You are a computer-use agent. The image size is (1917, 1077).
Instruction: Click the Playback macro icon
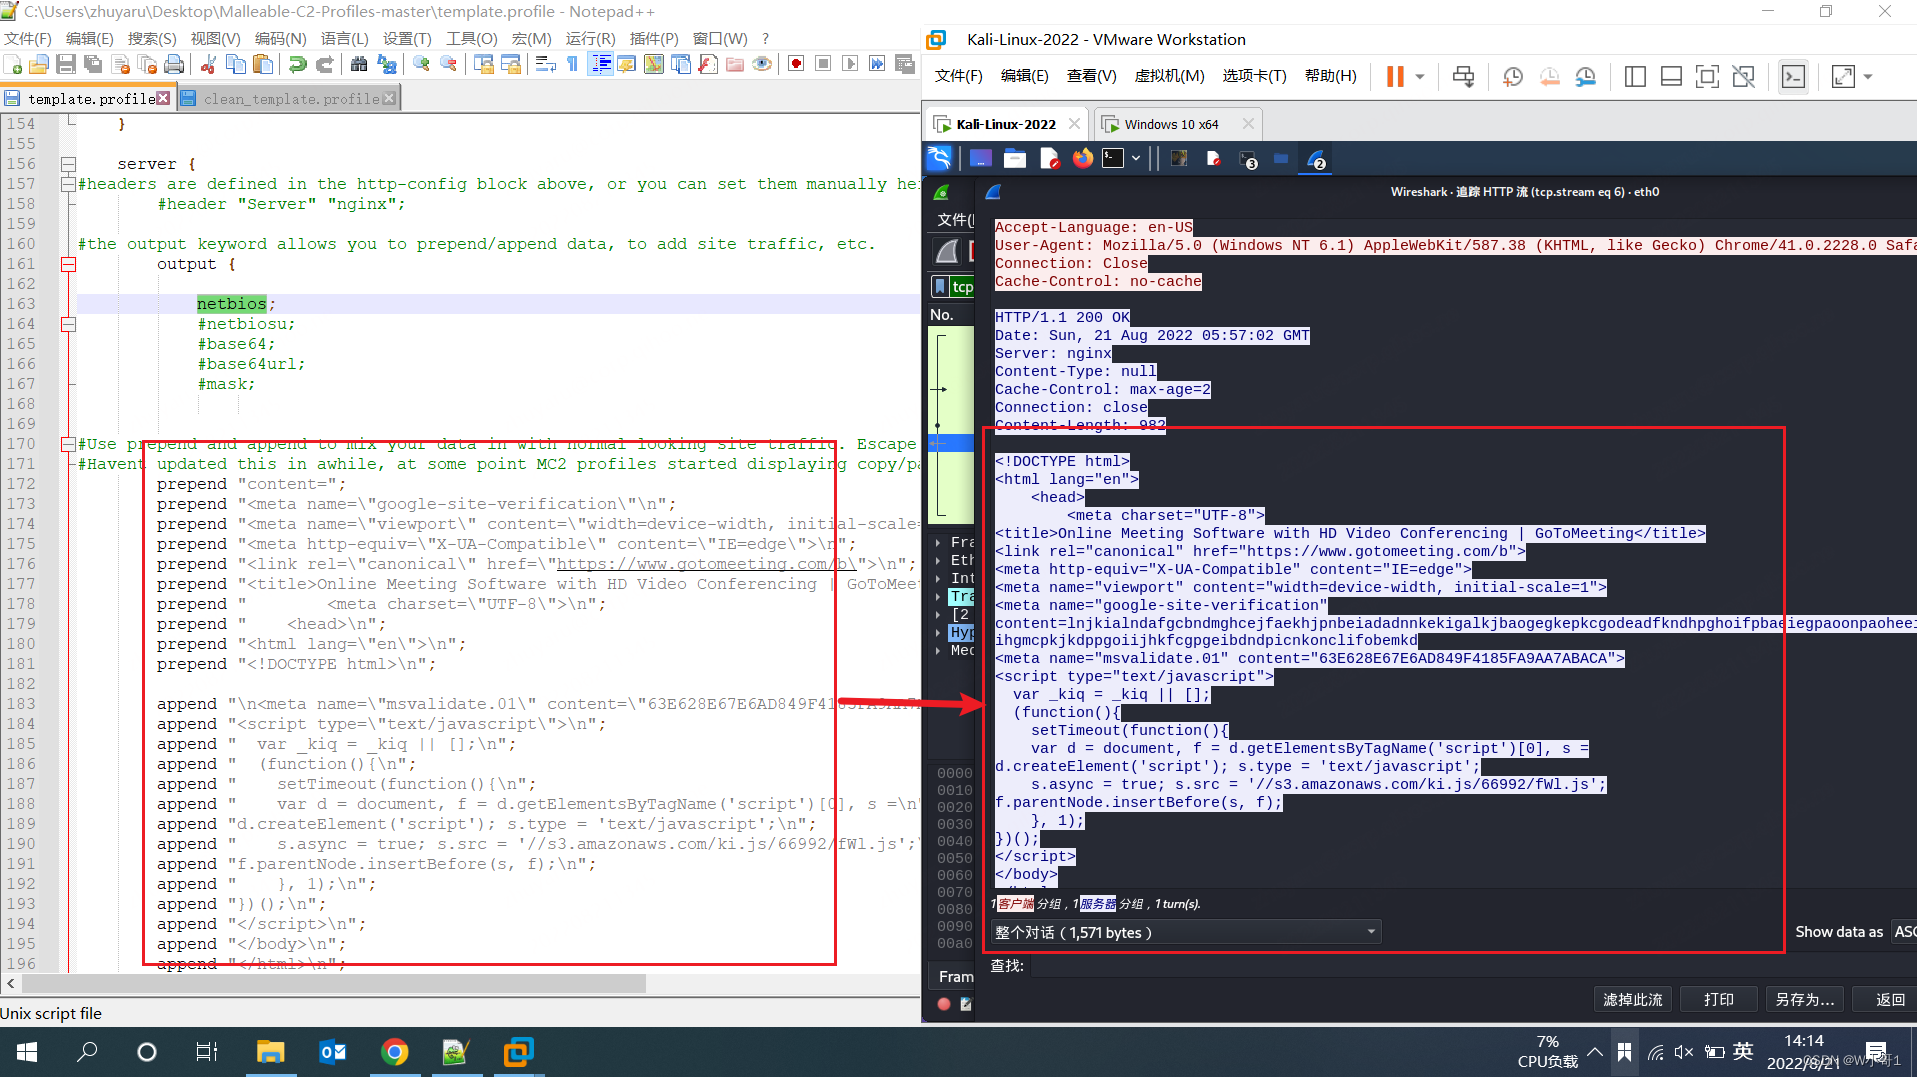850,65
